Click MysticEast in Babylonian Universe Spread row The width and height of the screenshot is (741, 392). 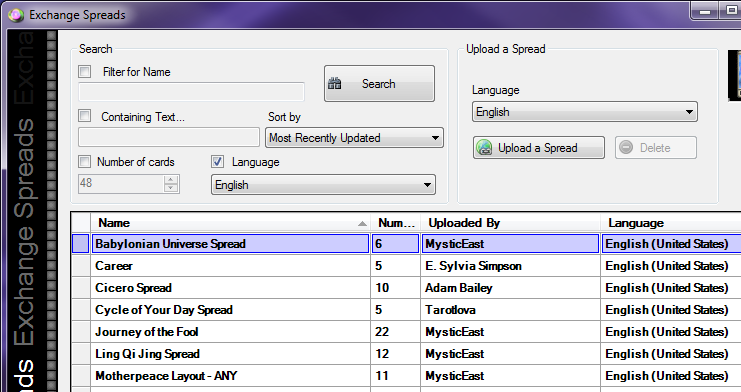point(510,244)
